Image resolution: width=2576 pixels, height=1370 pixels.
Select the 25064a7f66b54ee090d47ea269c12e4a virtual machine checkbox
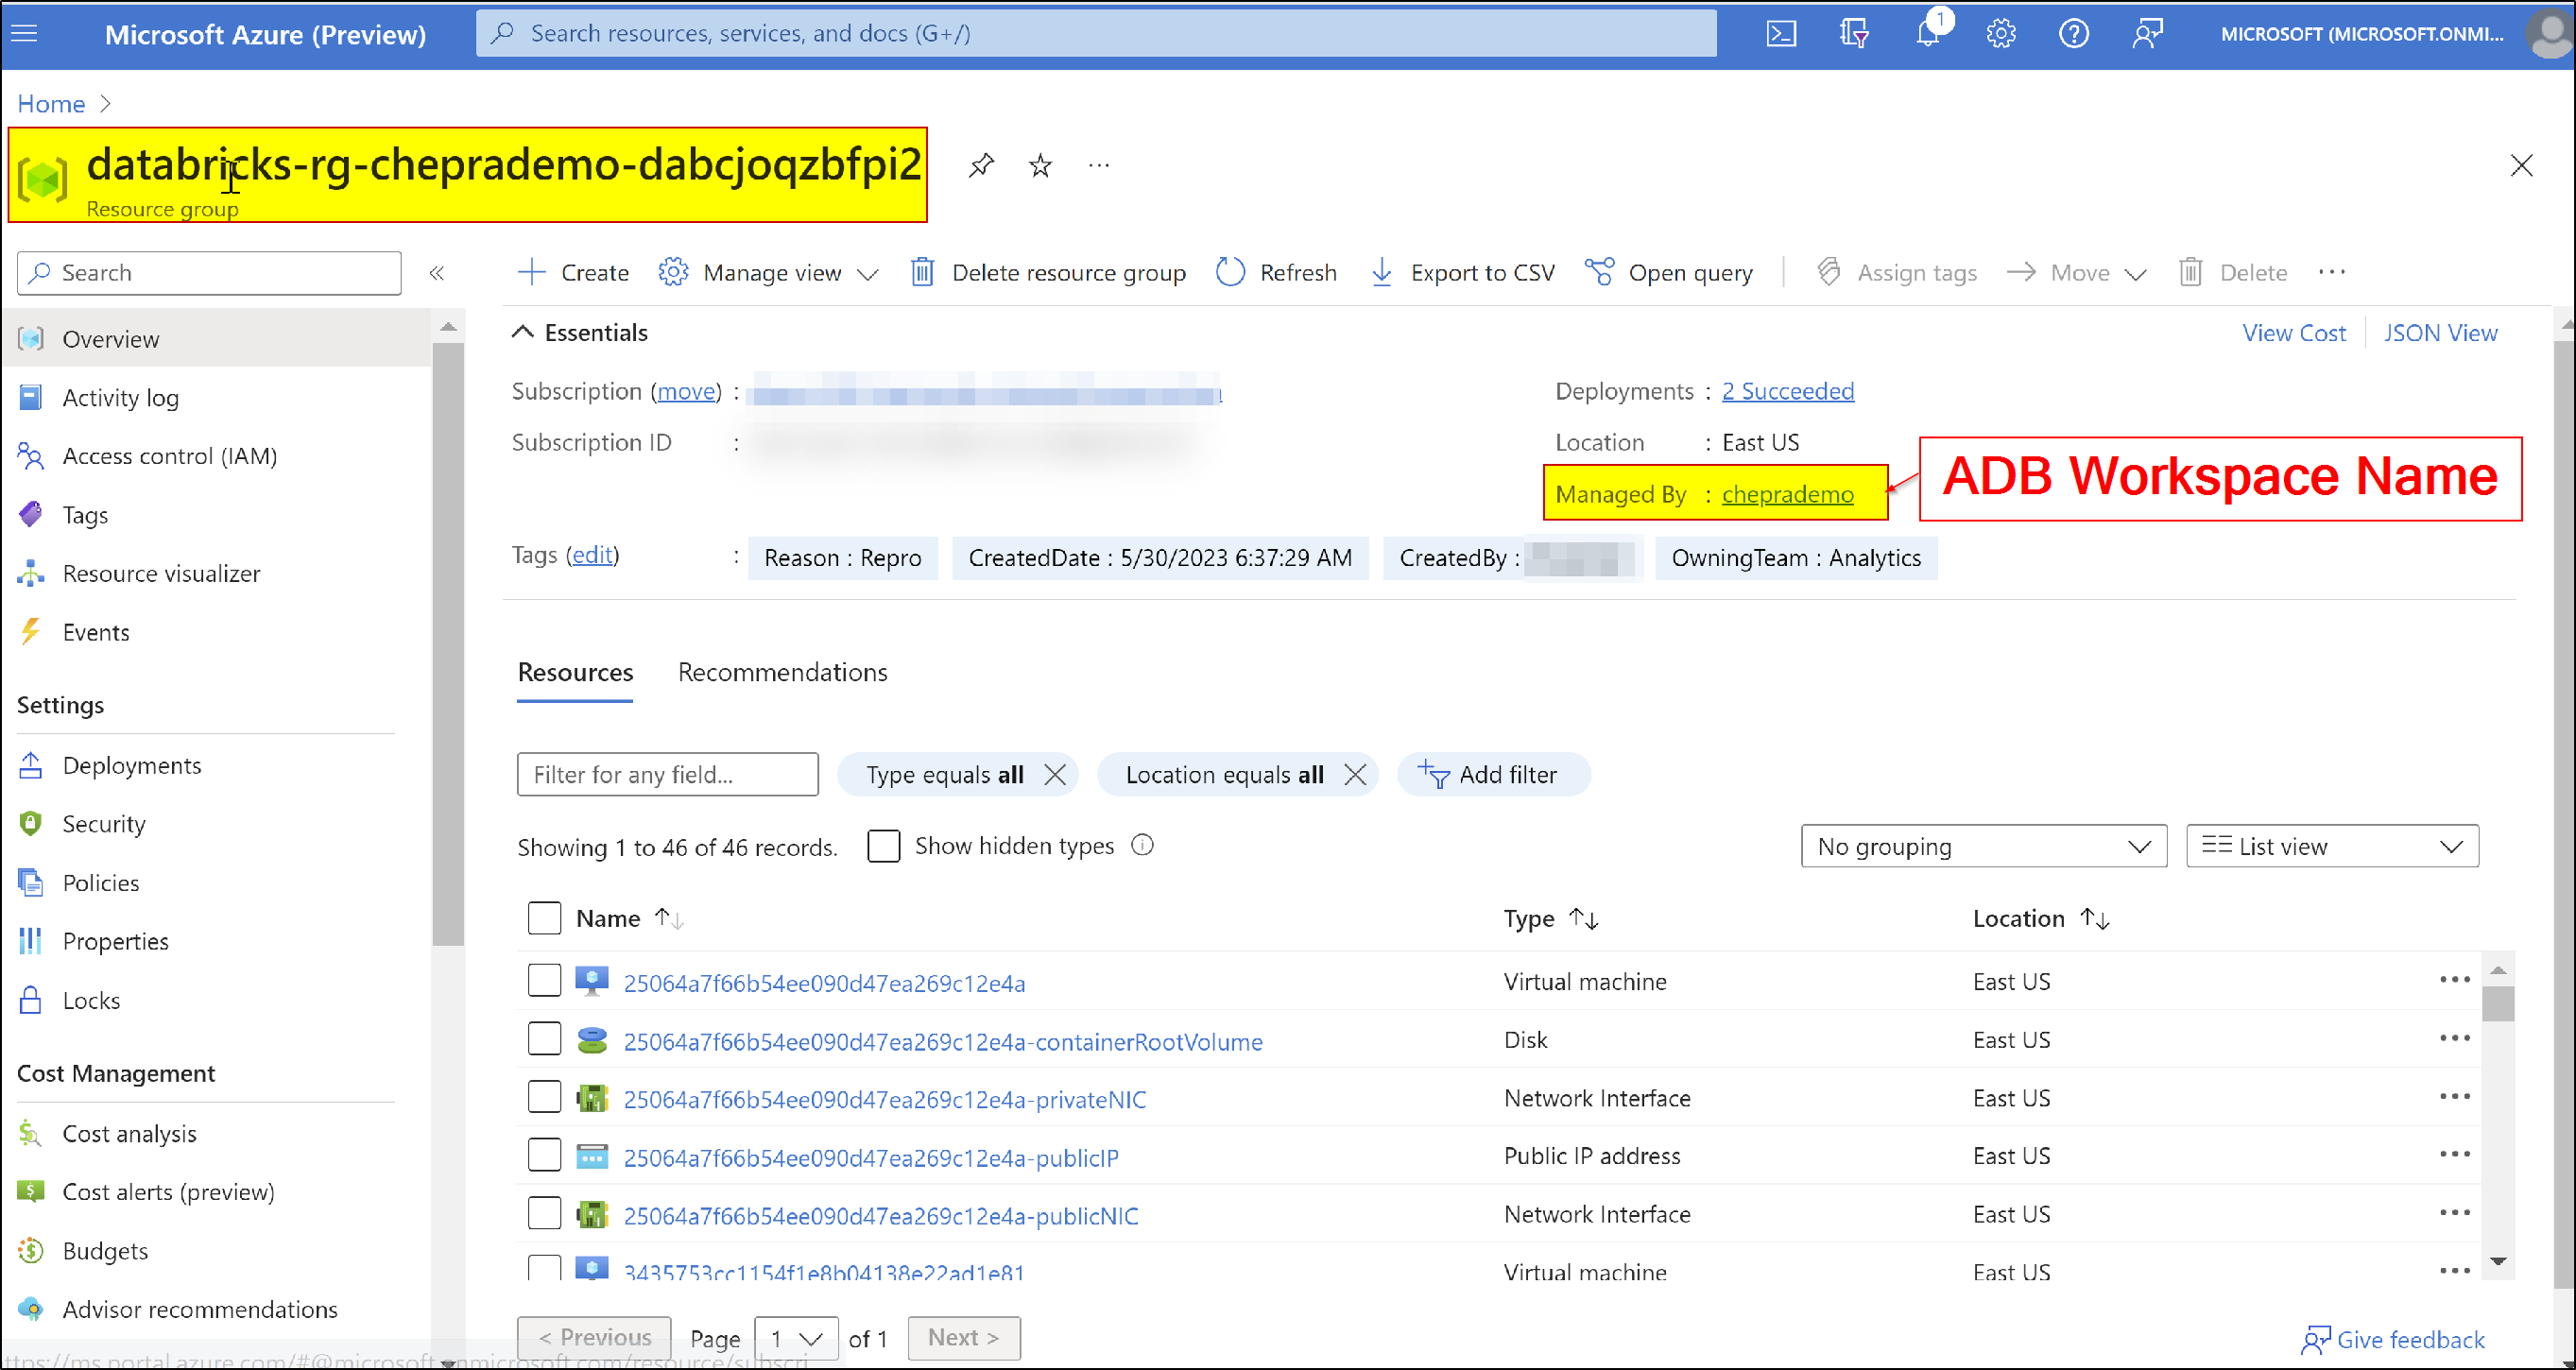click(544, 981)
